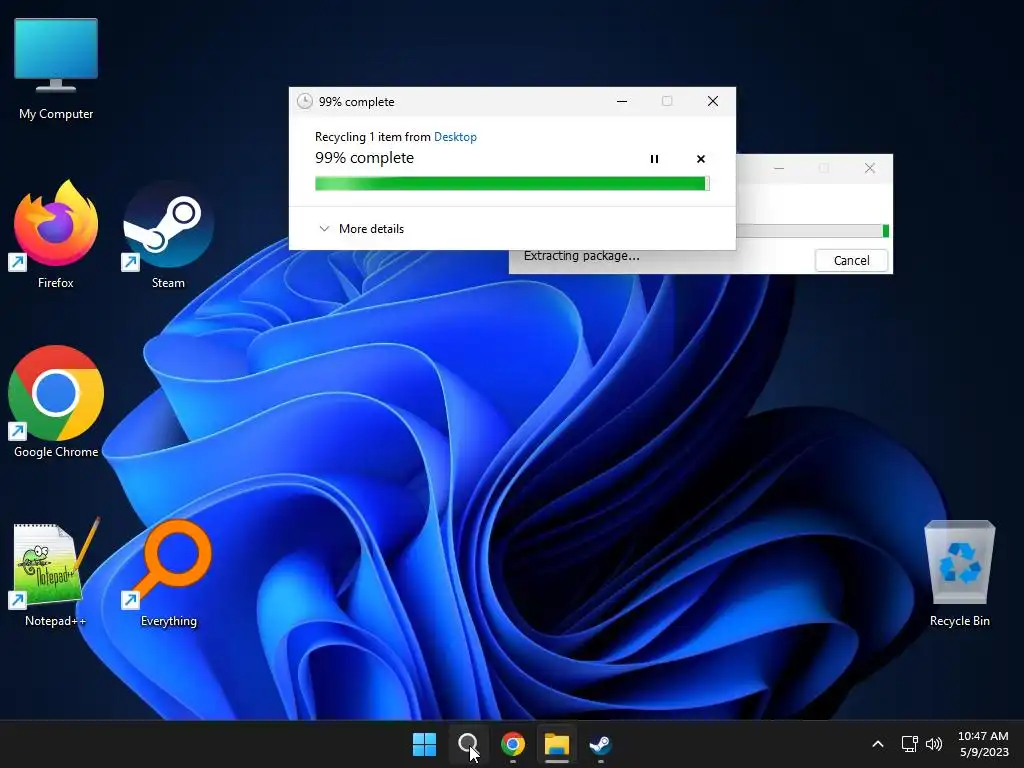Screen dimensions: 1024x768
Task: Click the clock icon in the dialog title bar
Action: [304, 101]
